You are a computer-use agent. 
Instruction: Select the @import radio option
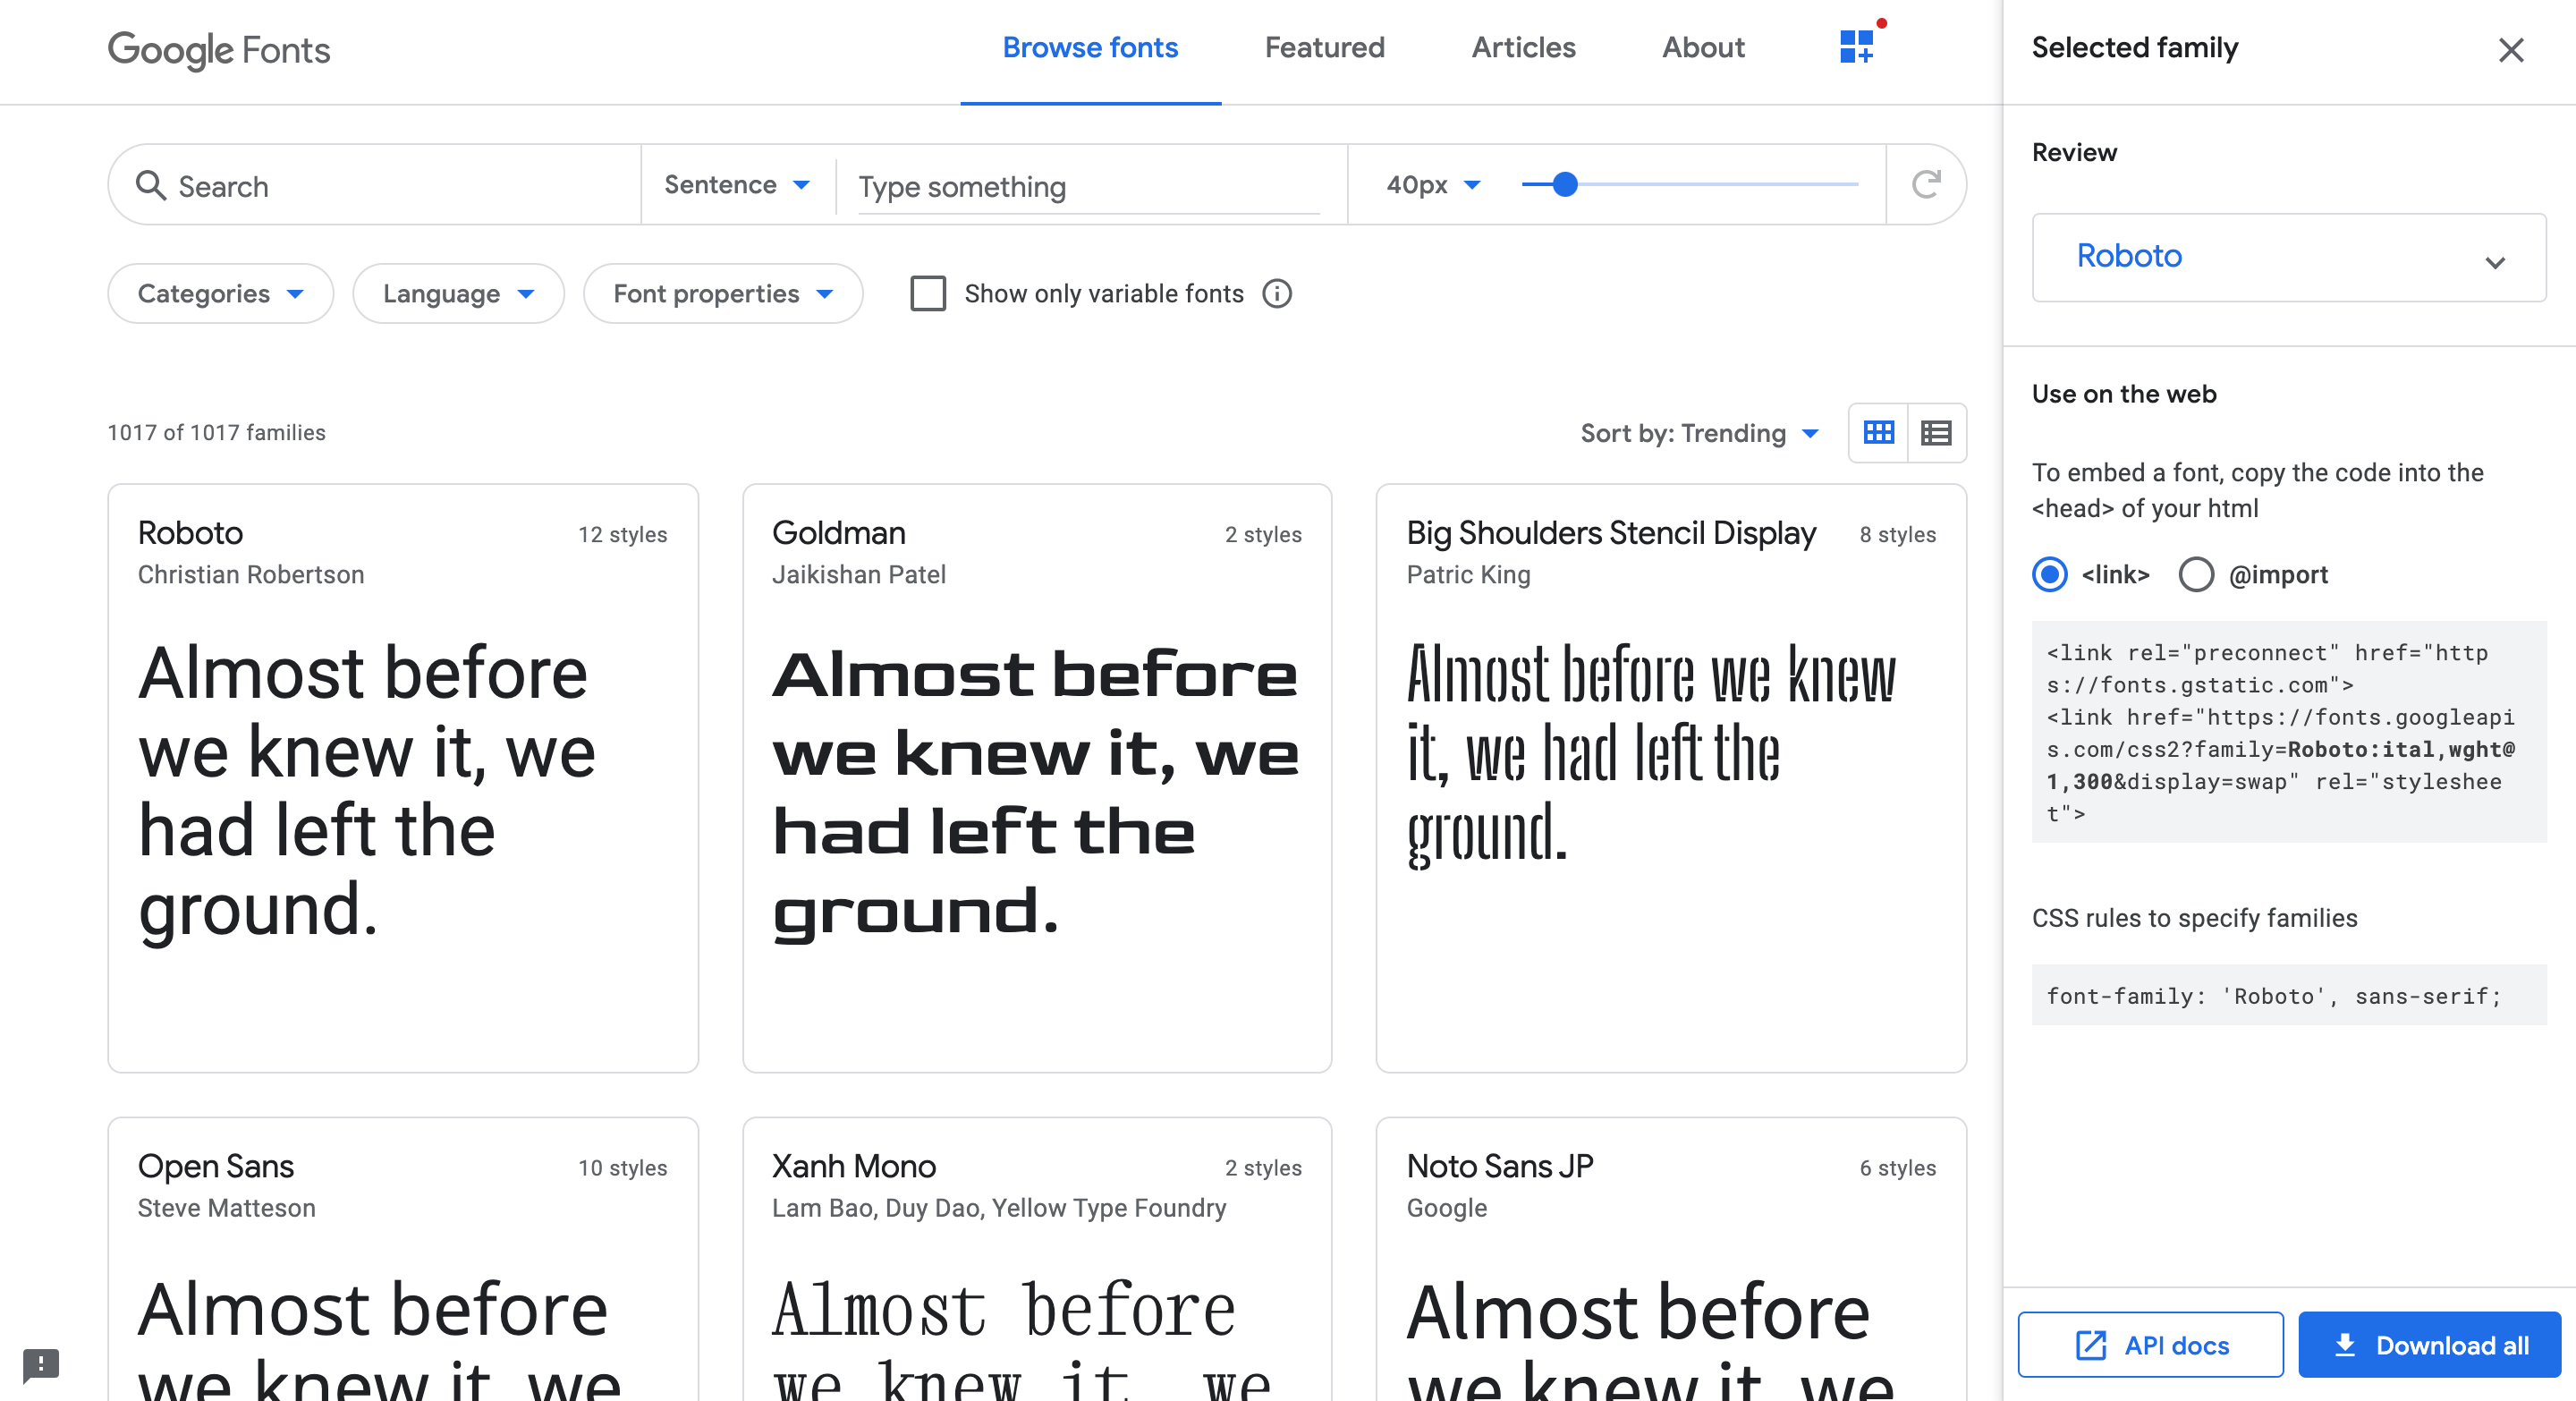point(2196,574)
